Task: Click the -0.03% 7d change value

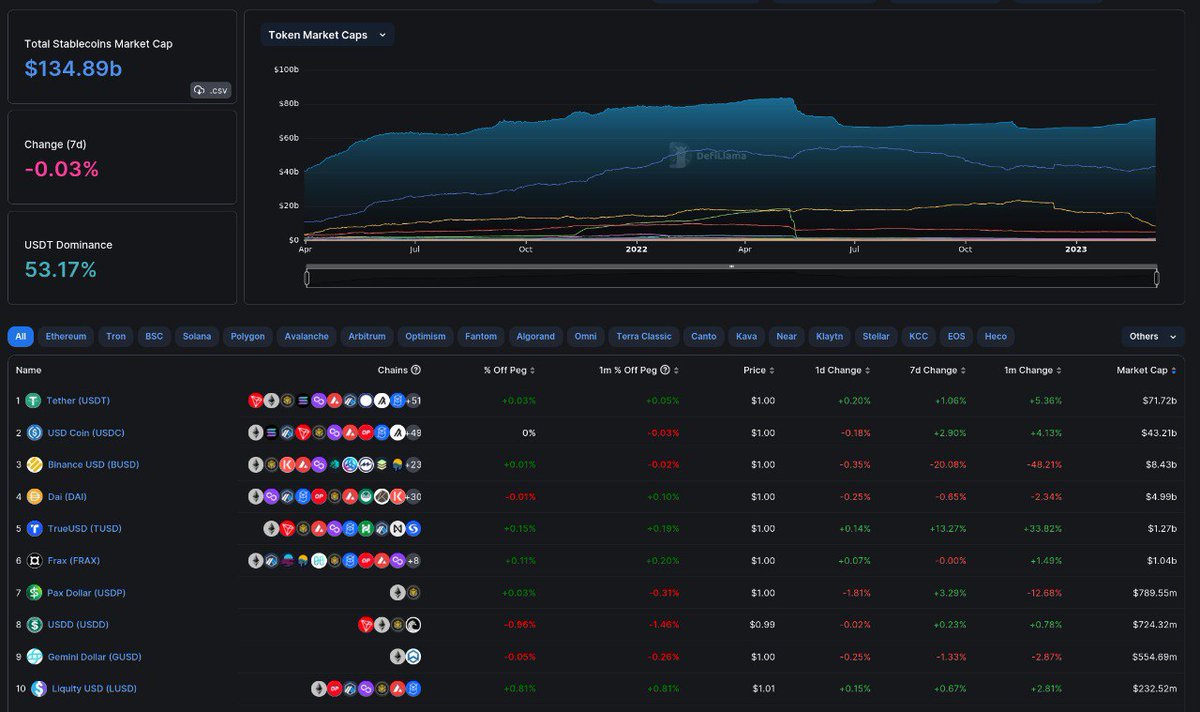Action: [x=62, y=169]
